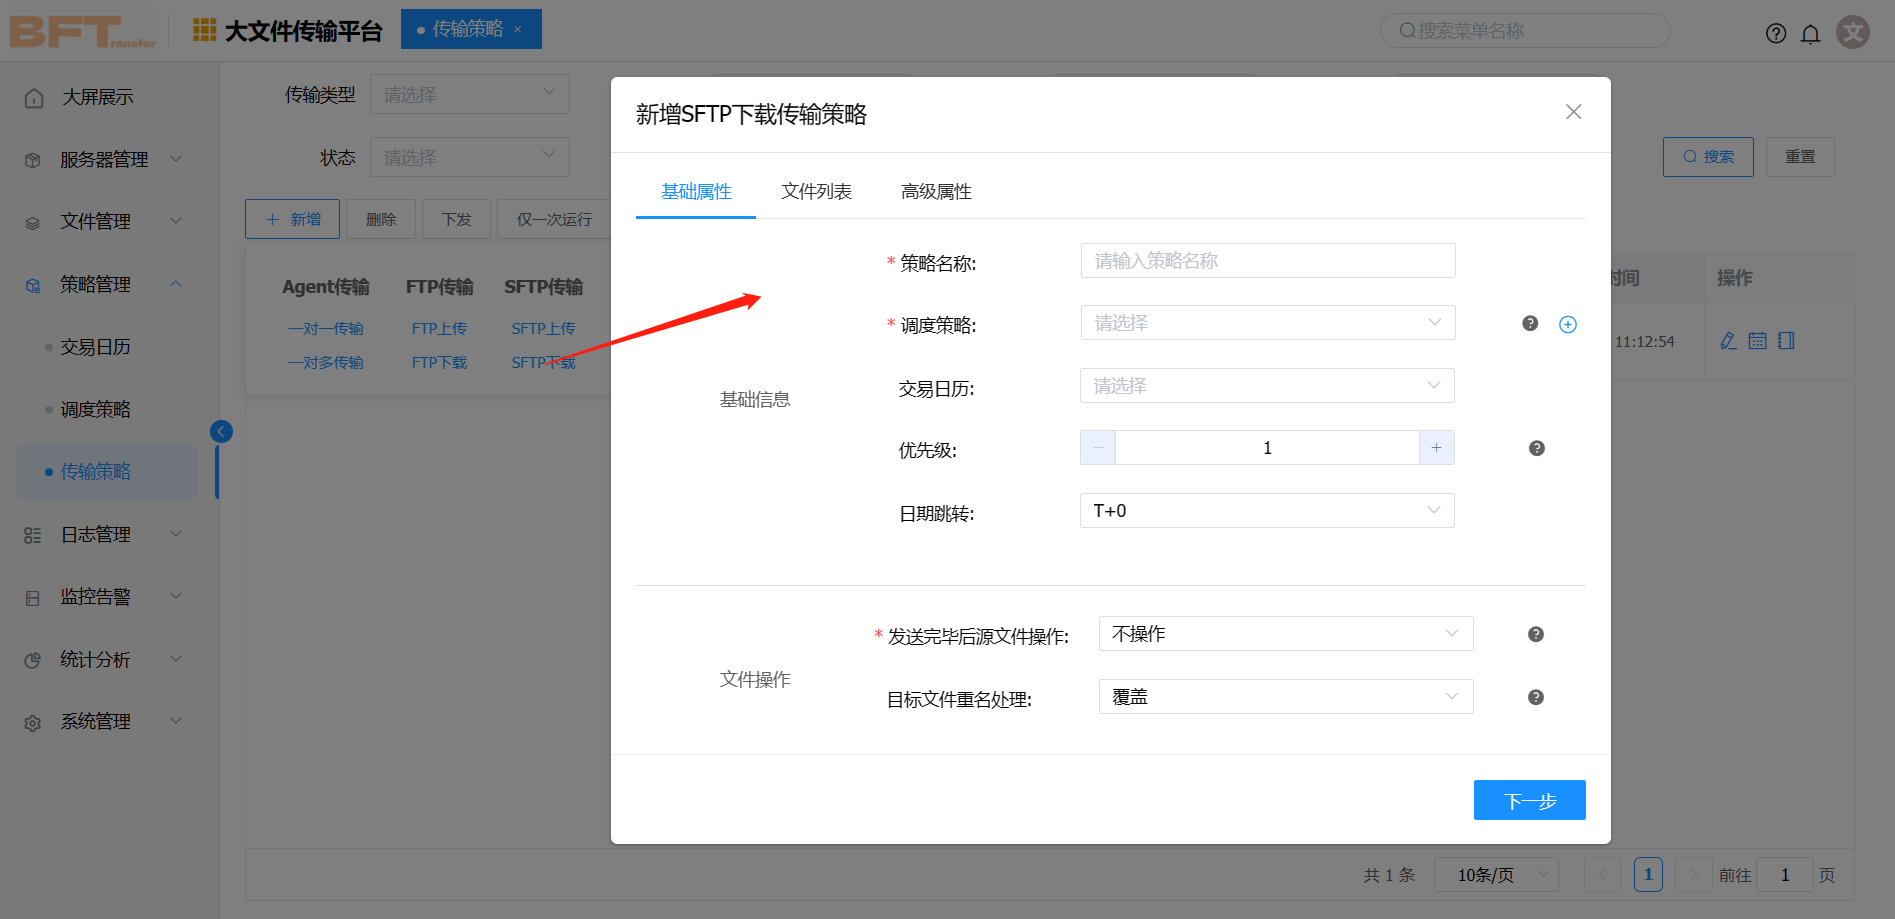The image size is (1895, 919).
Task: Switch to the 文件列表 tab
Action: point(816,191)
